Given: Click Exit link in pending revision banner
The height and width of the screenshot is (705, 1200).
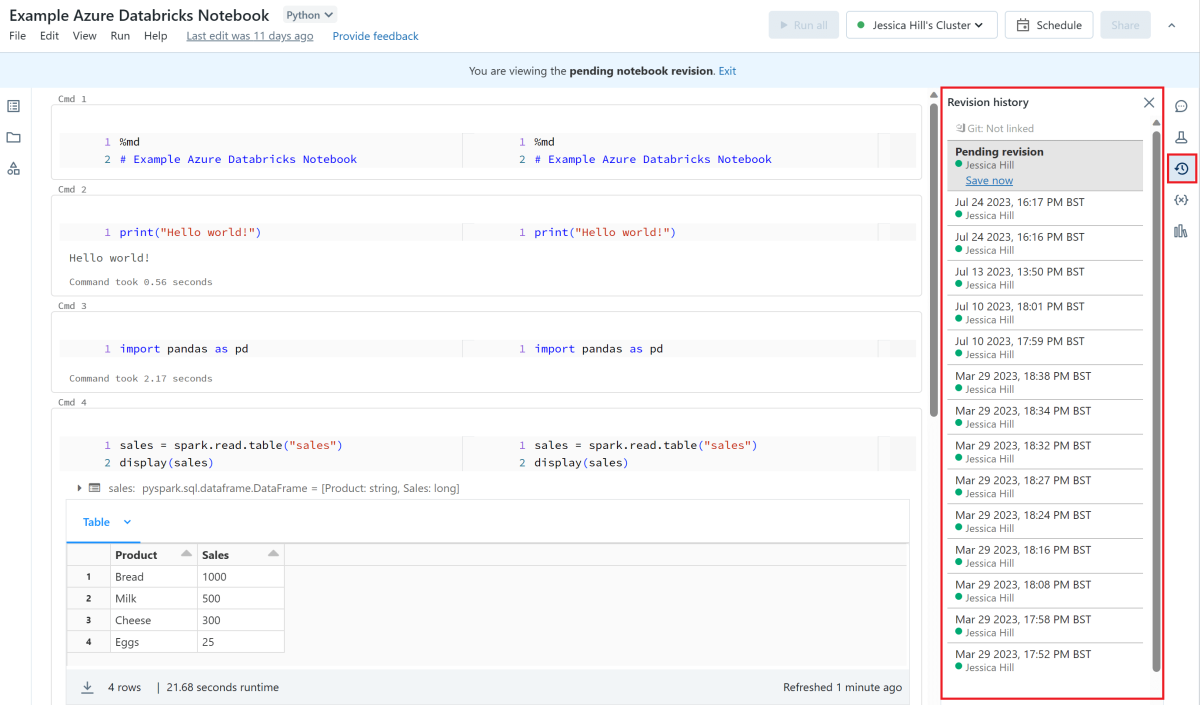Looking at the screenshot, I should pyautogui.click(x=727, y=71).
